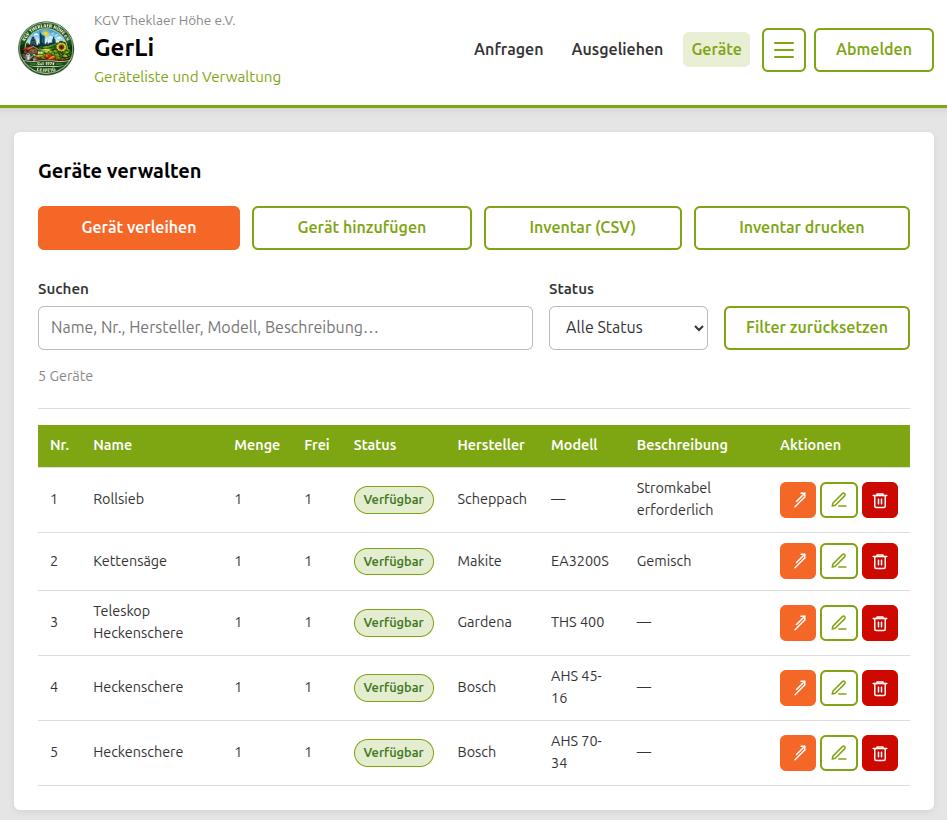Lend the Heckenschere AHS 70-34 via its orange arrow icon

[x=798, y=753]
